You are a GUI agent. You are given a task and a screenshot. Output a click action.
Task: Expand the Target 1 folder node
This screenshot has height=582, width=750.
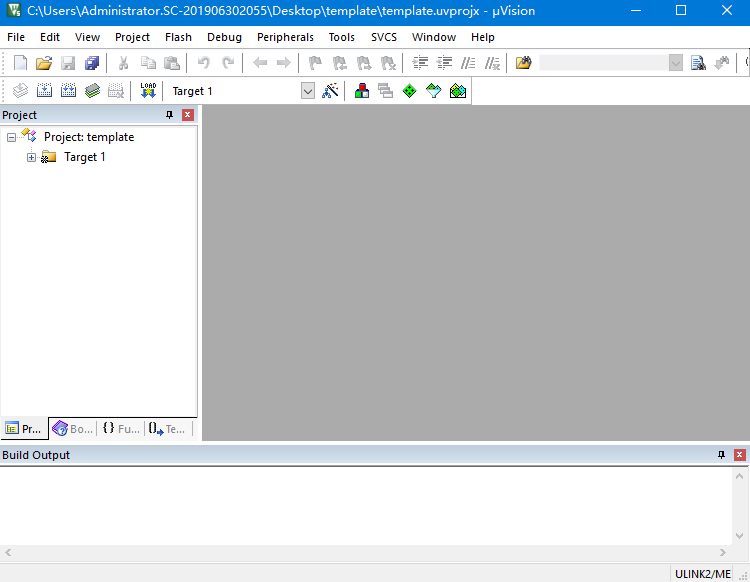click(x=32, y=157)
